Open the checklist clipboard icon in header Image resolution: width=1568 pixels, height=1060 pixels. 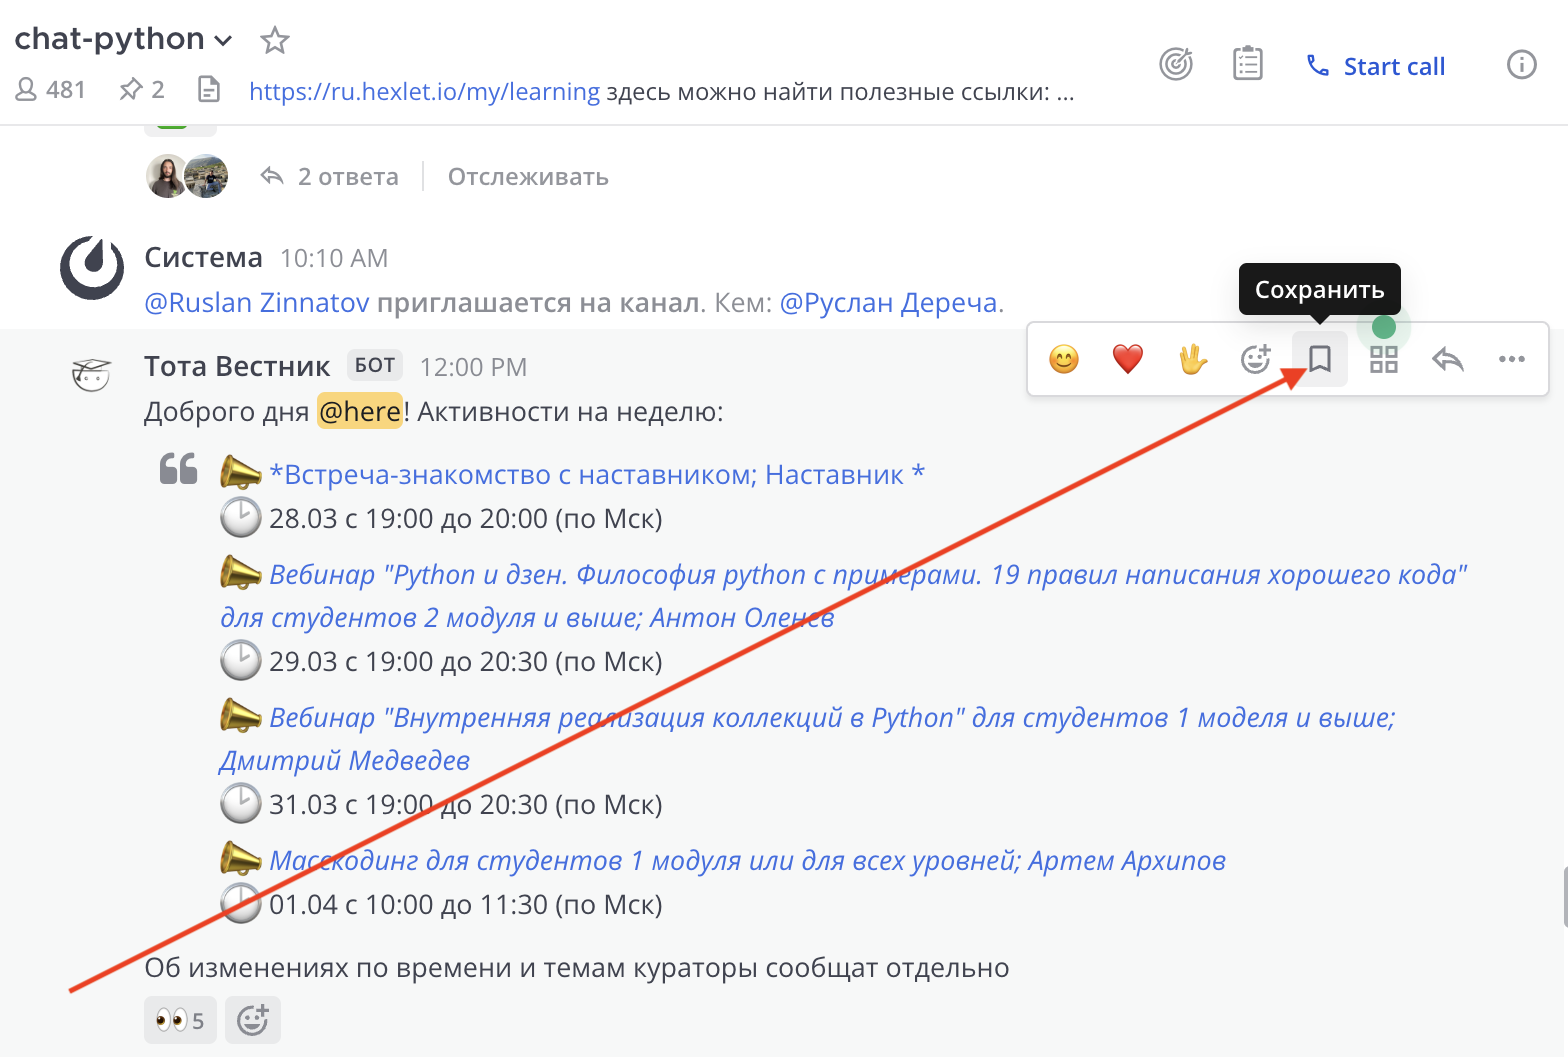pos(1247,65)
